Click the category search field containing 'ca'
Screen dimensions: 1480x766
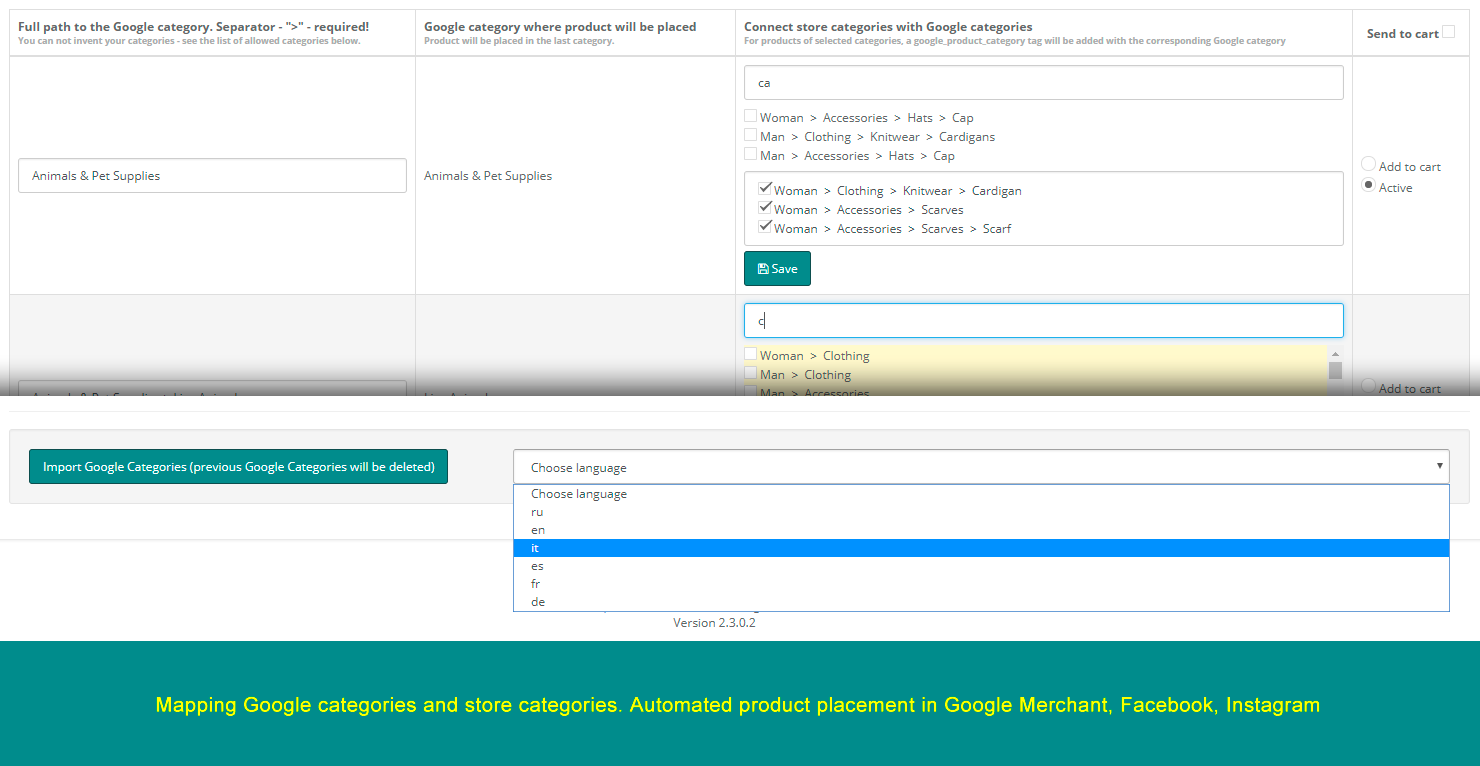tap(1043, 83)
